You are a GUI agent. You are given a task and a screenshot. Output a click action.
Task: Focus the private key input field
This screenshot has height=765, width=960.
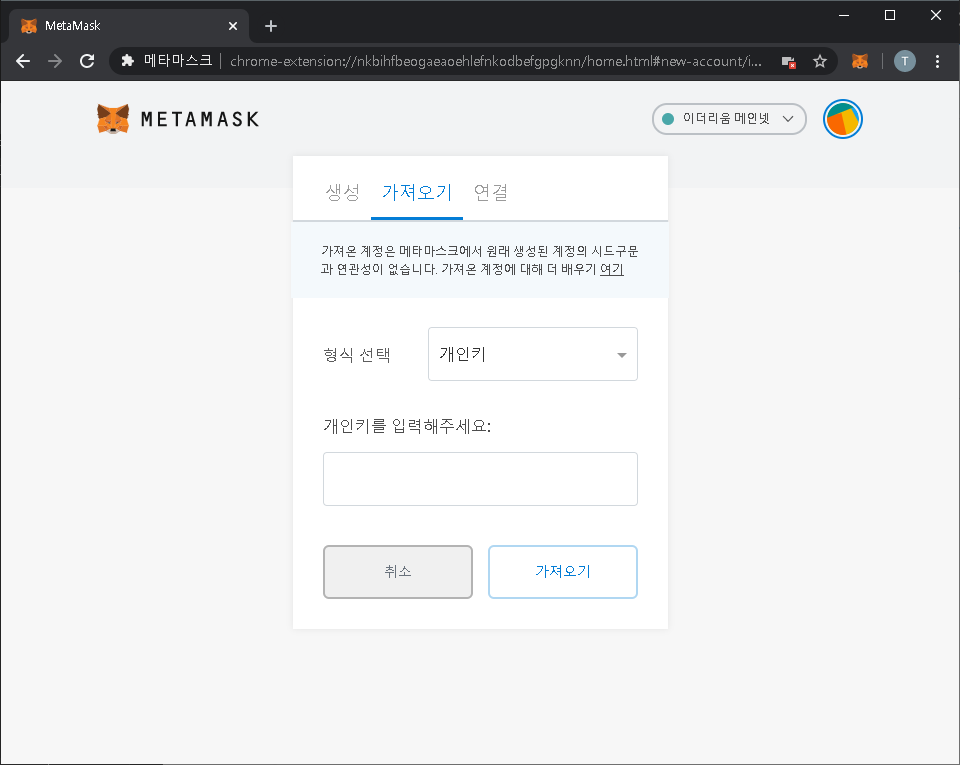[480, 479]
